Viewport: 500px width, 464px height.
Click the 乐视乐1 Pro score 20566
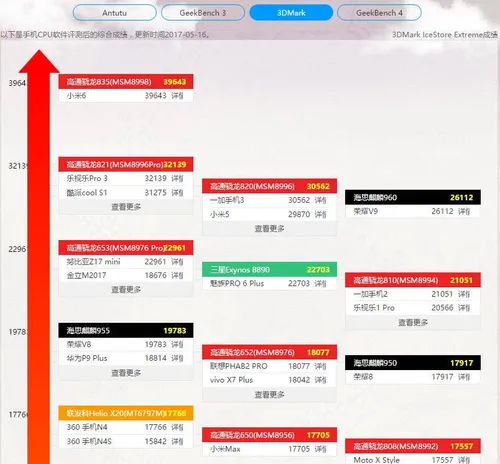[442, 308]
